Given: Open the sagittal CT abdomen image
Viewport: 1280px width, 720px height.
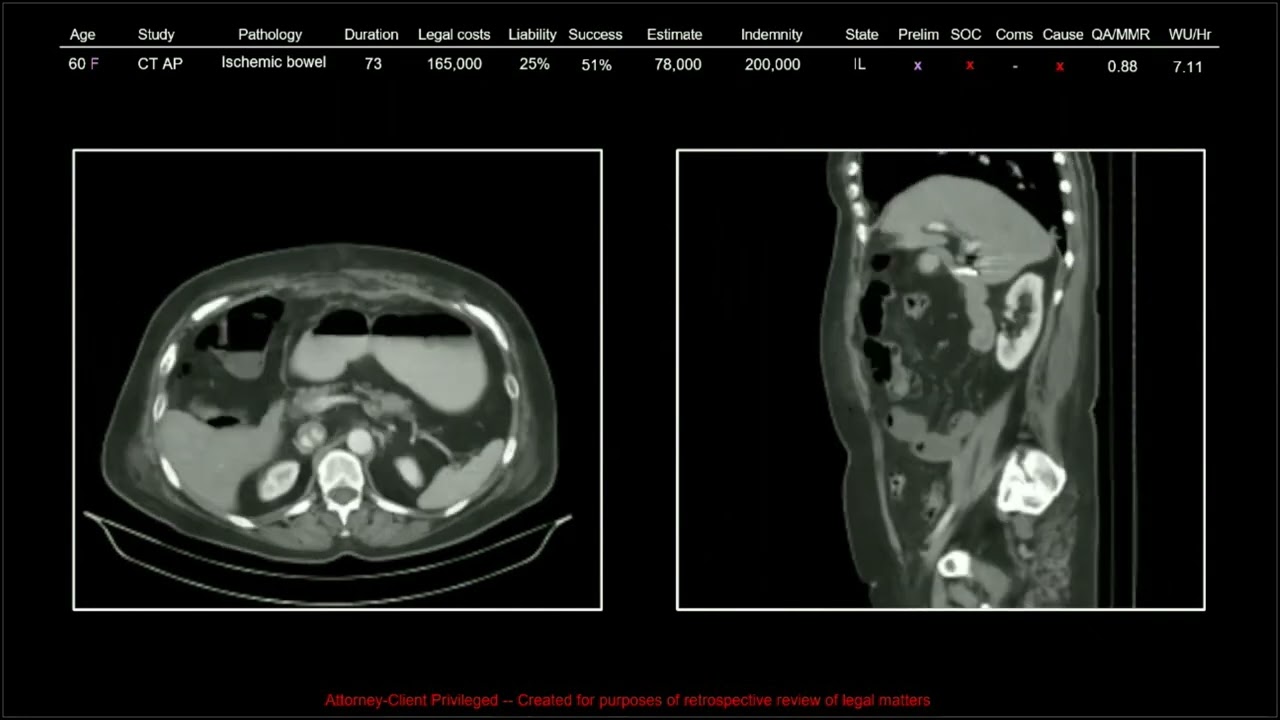Looking at the screenshot, I should click(x=941, y=380).
